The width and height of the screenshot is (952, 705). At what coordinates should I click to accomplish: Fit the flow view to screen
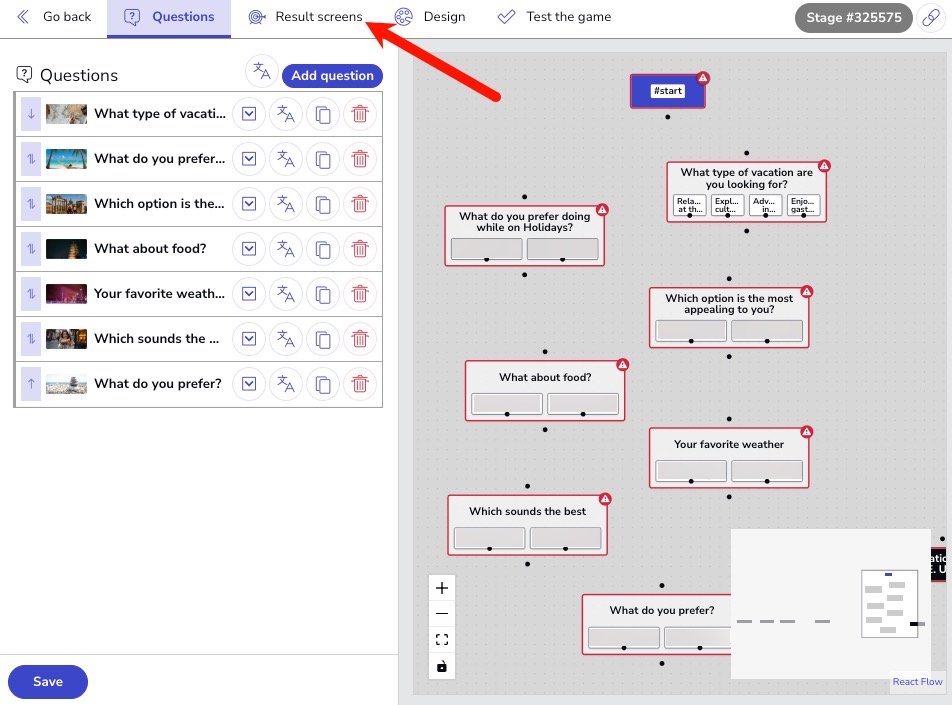pos(442,640)
